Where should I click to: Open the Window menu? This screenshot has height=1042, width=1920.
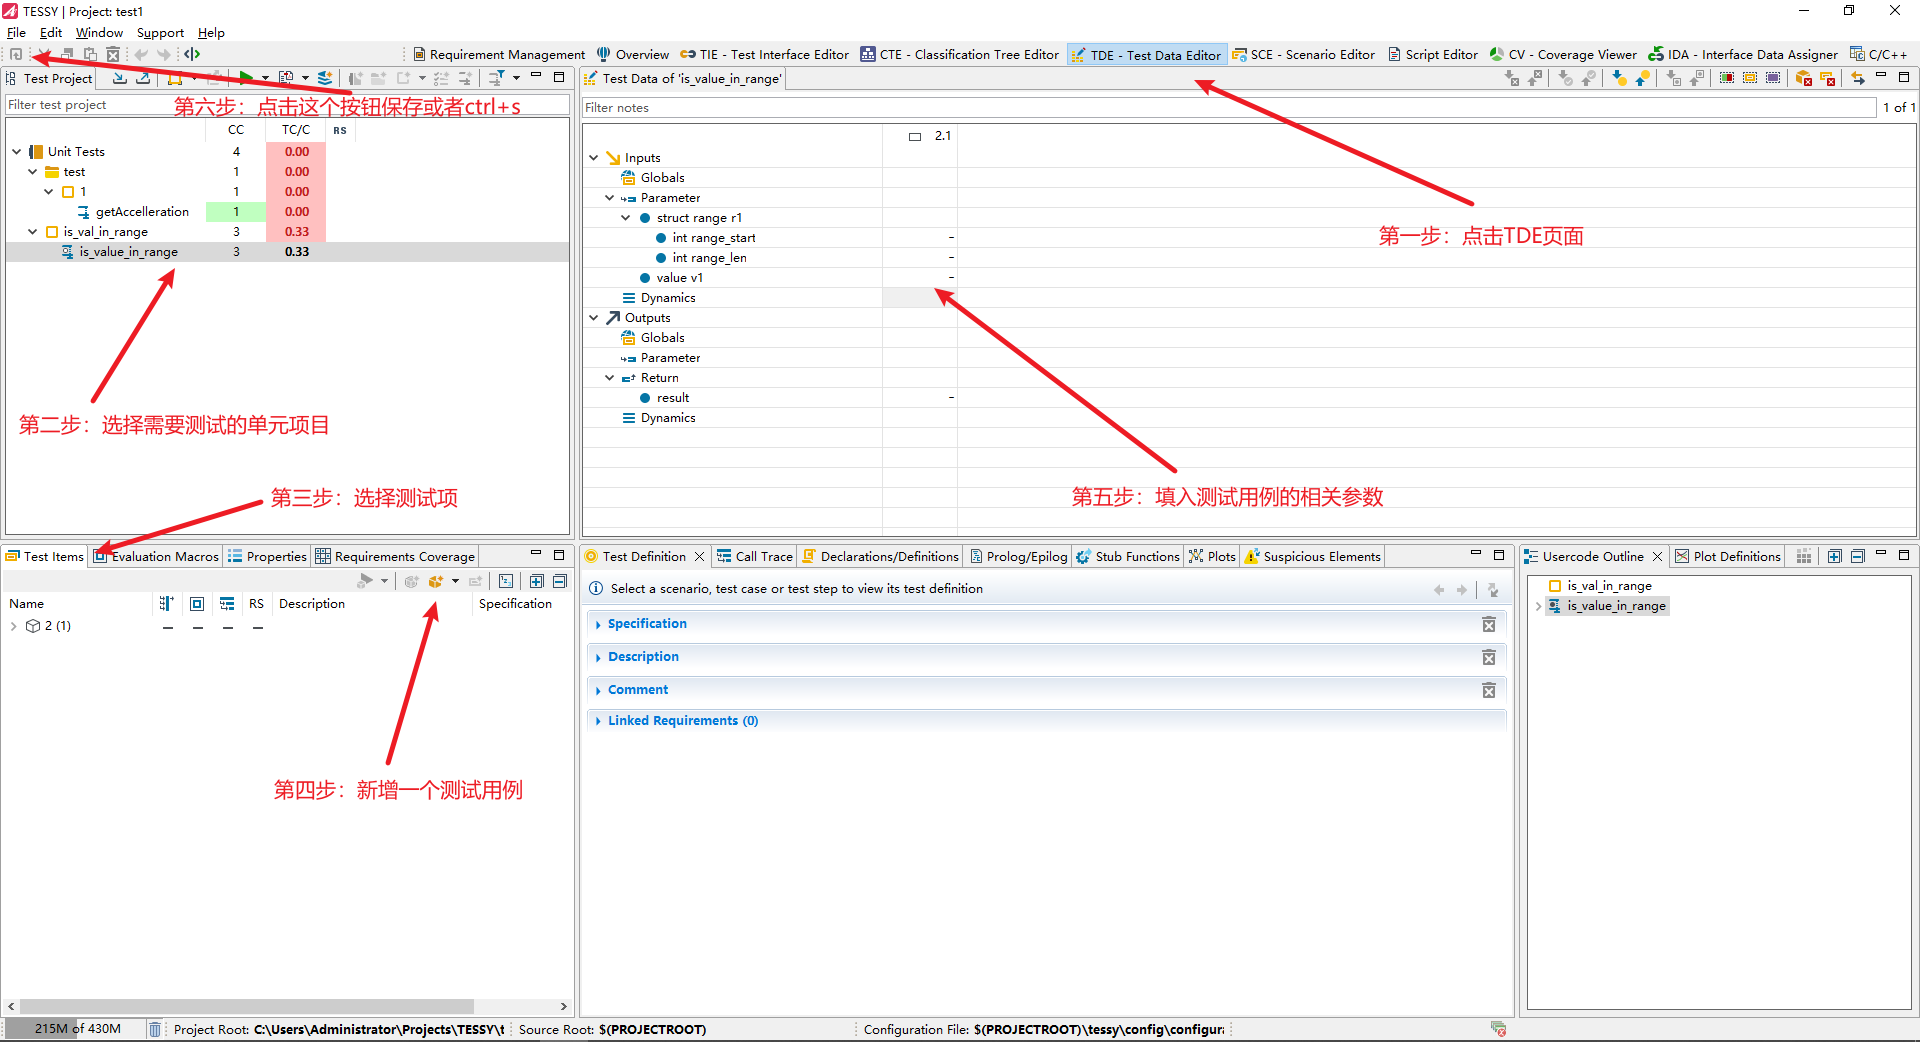99,32
